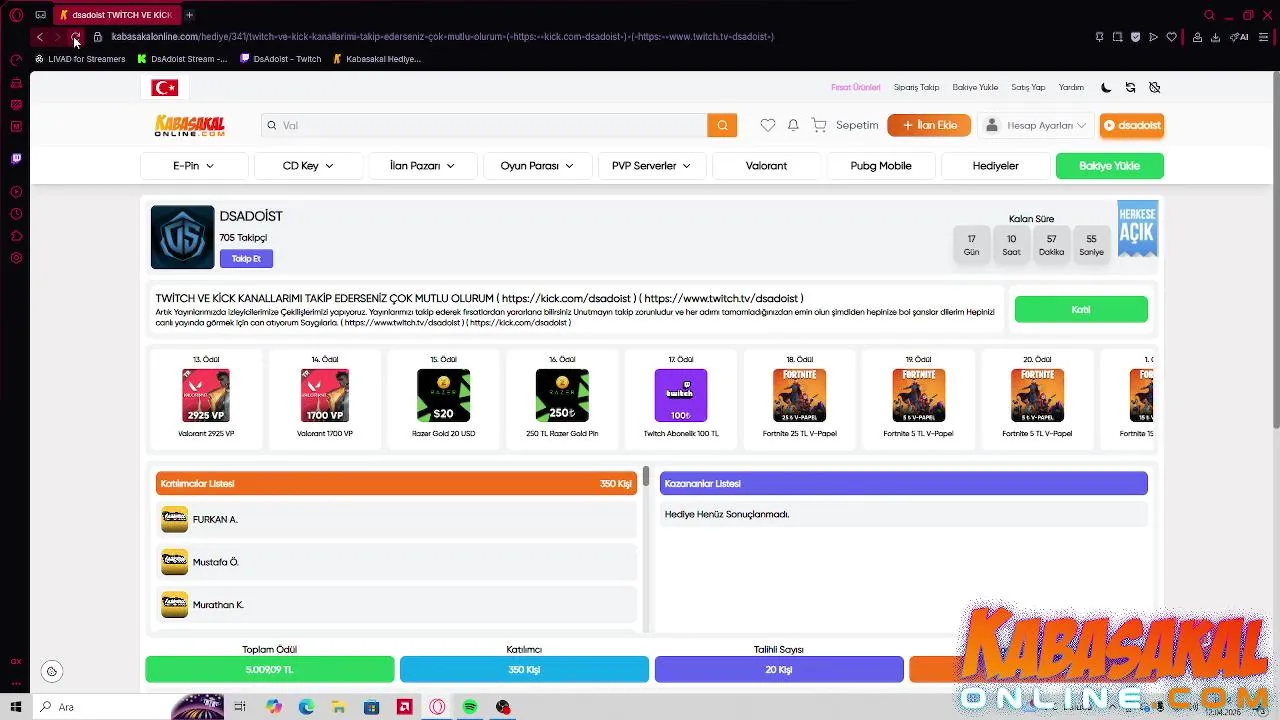Open File Explorer from the taskbar

(339, 707)
